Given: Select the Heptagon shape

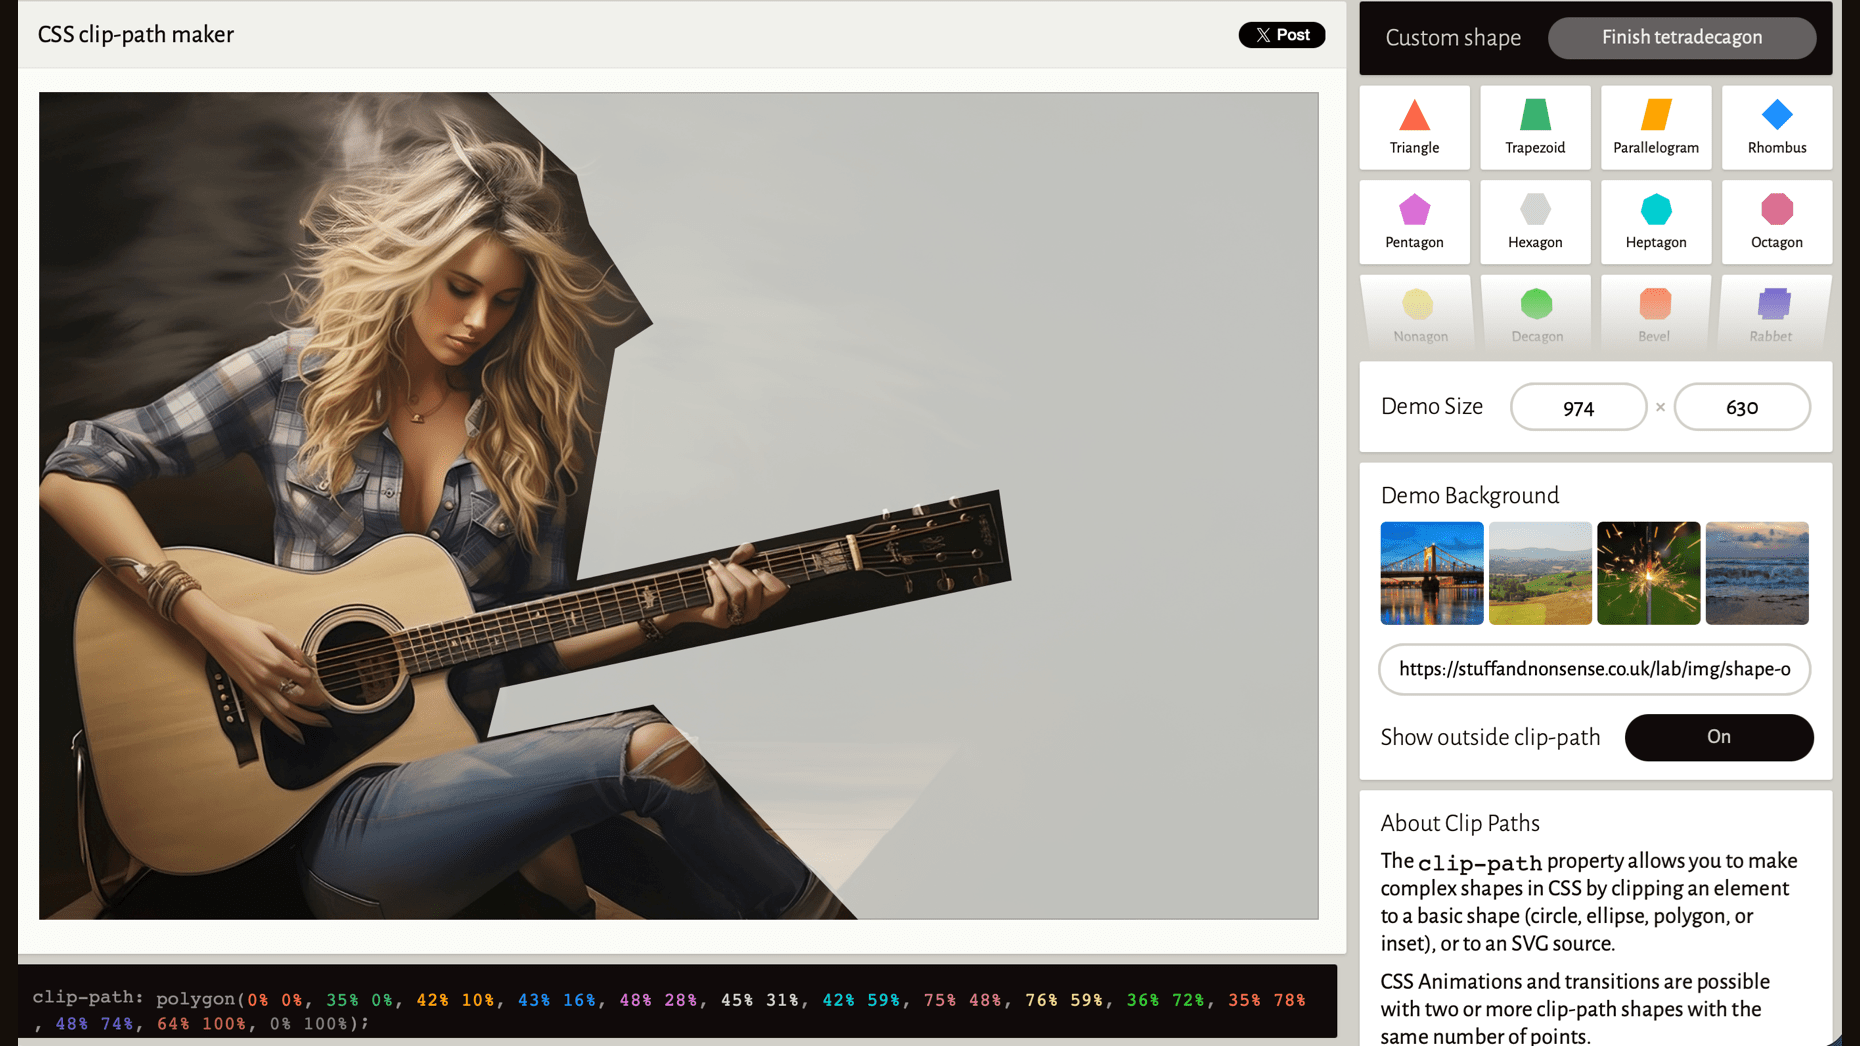Looking at the screenshot, I should pyautogui.click(x=1655, y=222).
